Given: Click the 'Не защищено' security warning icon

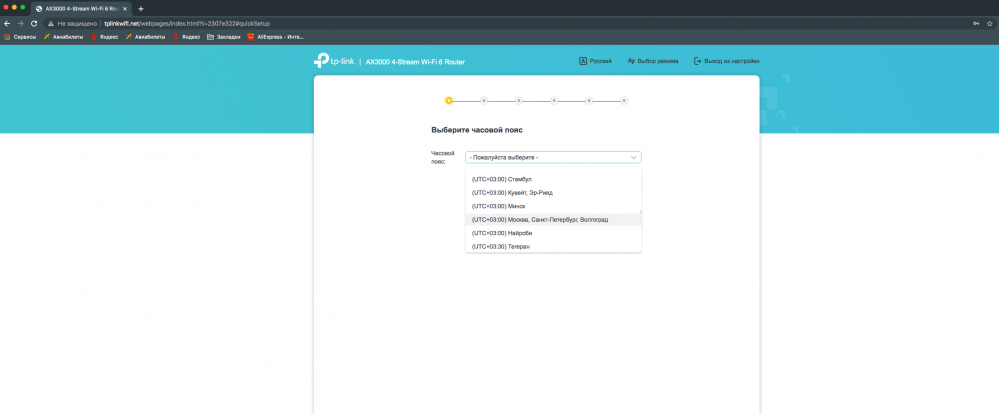Looking at the screenshot, I should pyautogui.click(x=50, y=23).
